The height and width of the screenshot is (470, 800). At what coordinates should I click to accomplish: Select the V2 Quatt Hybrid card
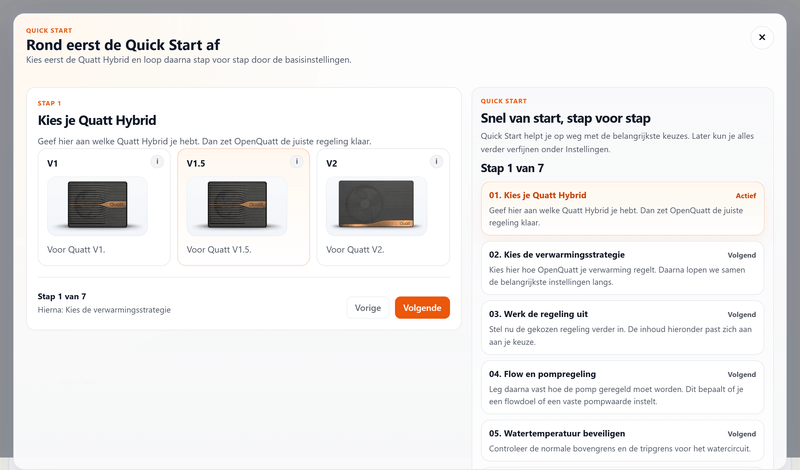pyautogui.click(x=383, y=207)
